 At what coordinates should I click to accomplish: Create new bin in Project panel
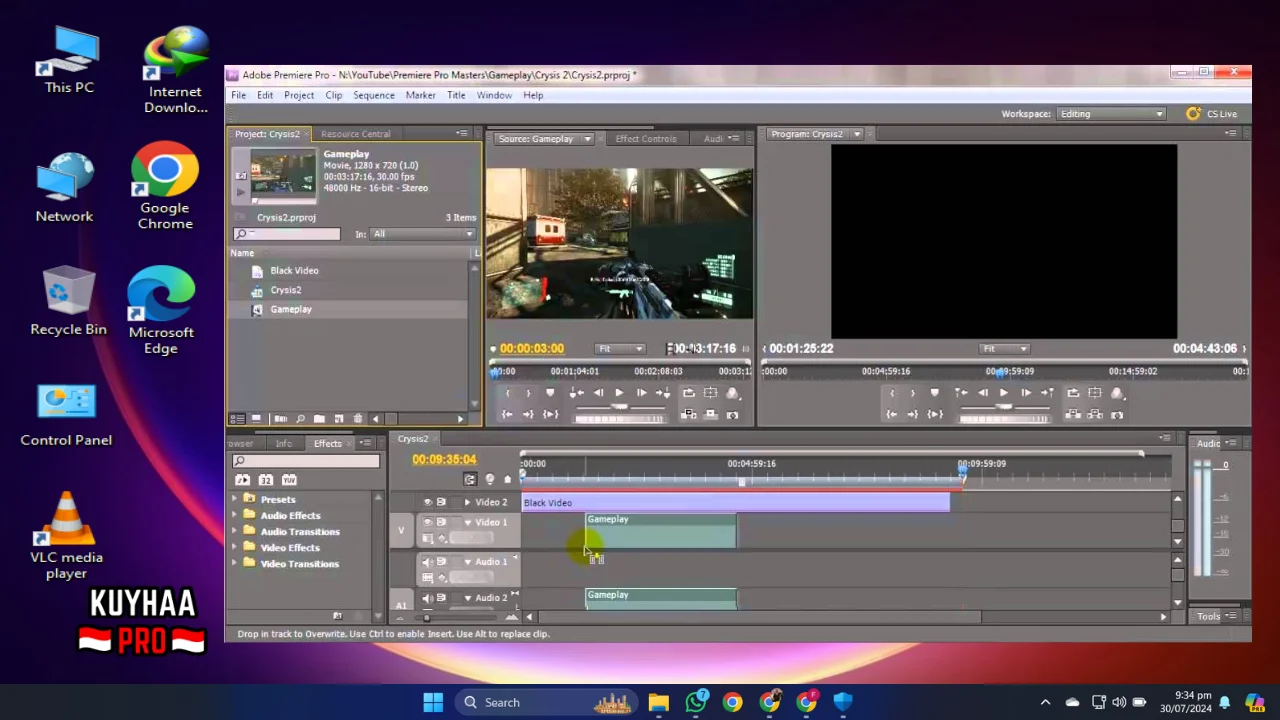(x=319, y=419)
